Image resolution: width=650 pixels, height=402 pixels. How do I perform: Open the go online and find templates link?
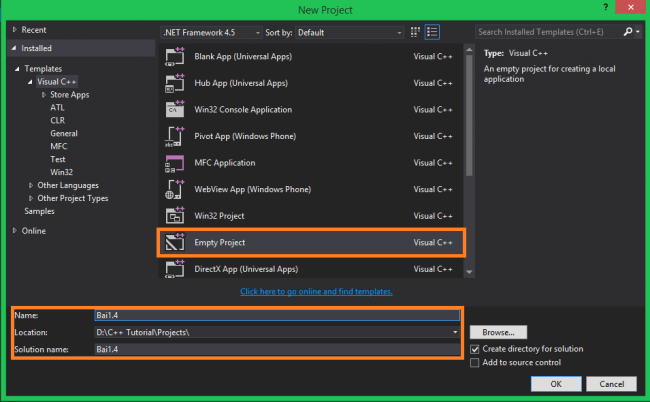coord(316,292)
